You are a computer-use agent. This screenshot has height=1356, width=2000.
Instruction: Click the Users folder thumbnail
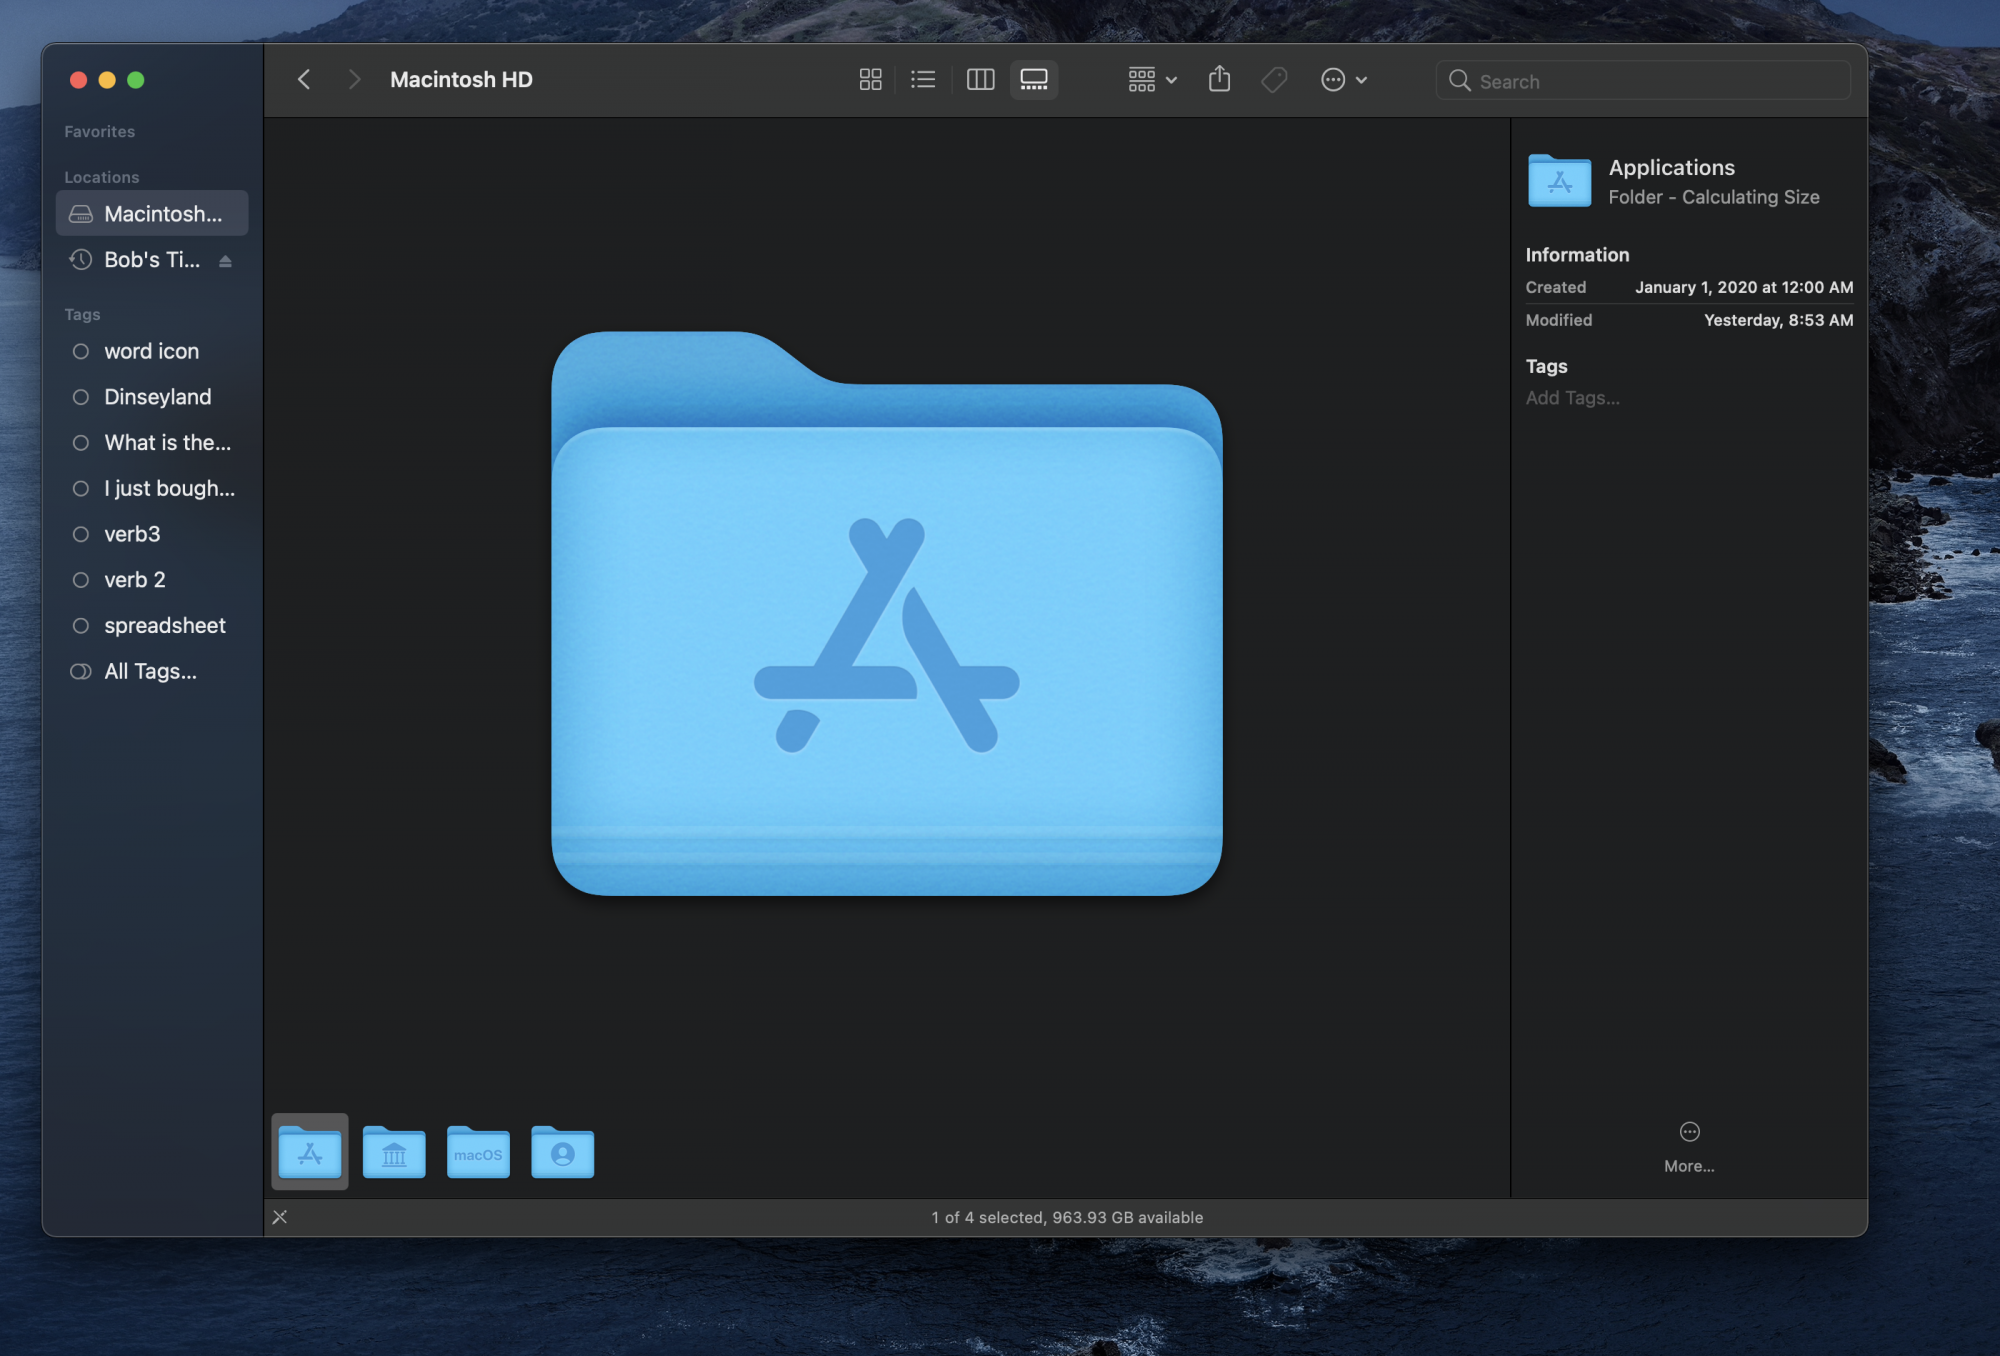562,1151
